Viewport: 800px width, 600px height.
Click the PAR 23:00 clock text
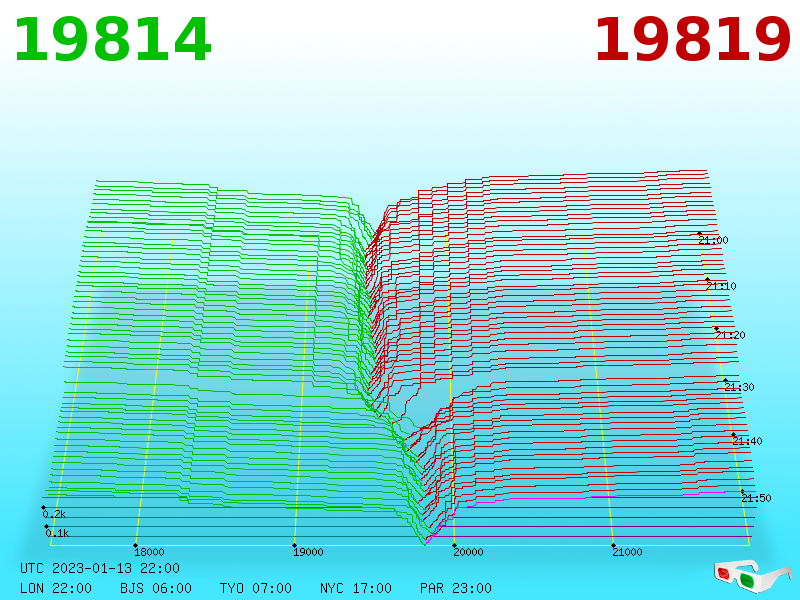tap(456, 588)
